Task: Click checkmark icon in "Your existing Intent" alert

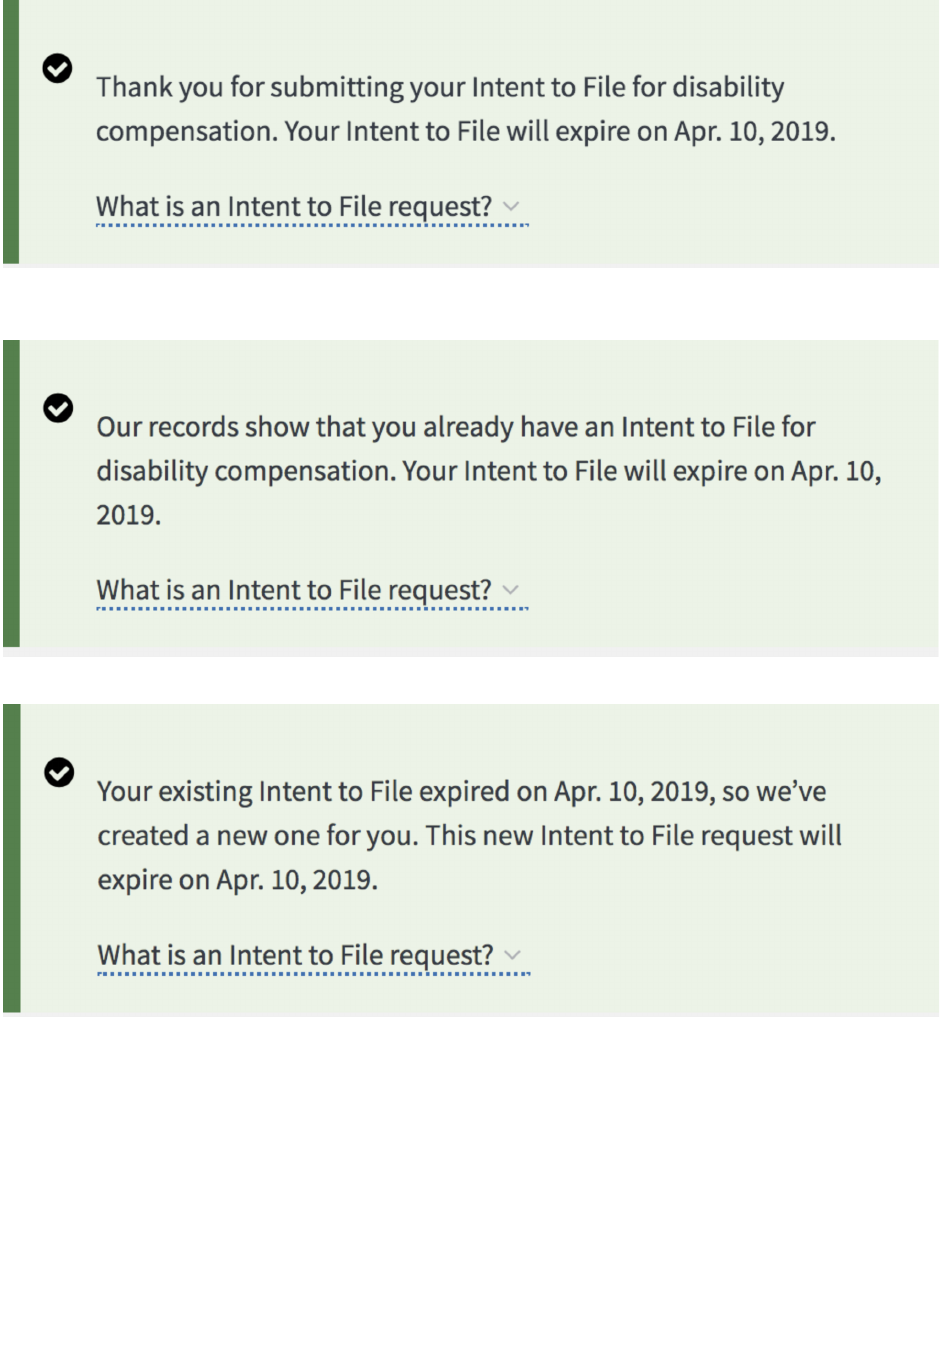Action: (59, 772)
